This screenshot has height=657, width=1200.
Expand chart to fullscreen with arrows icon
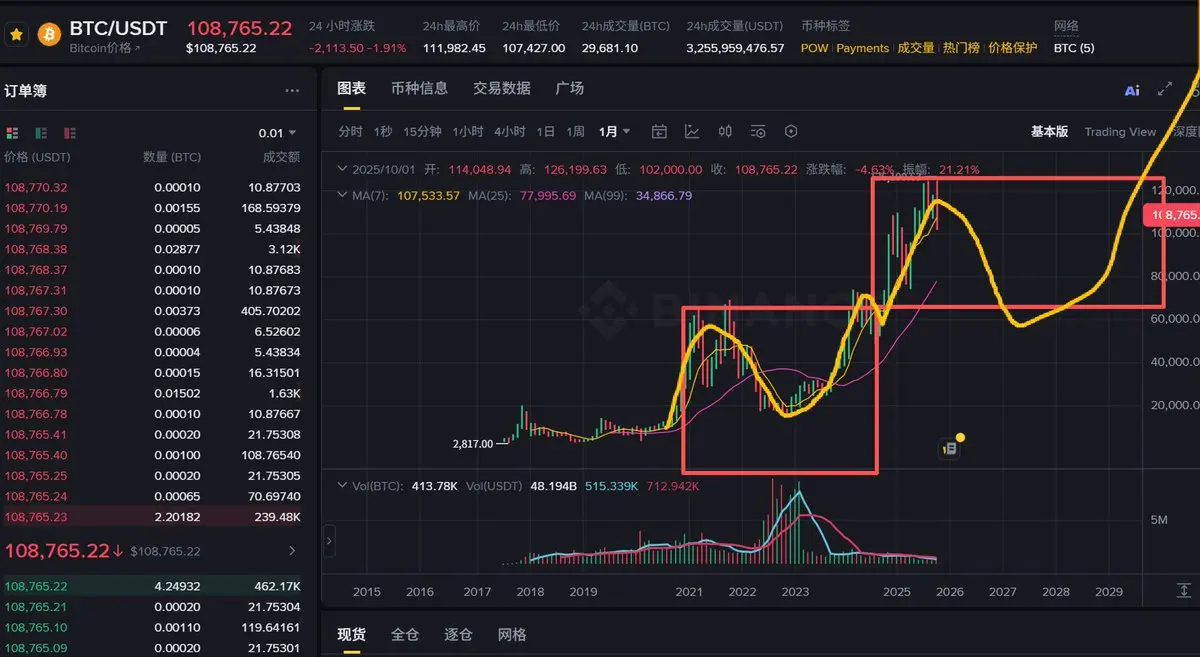click(1165, 89)
